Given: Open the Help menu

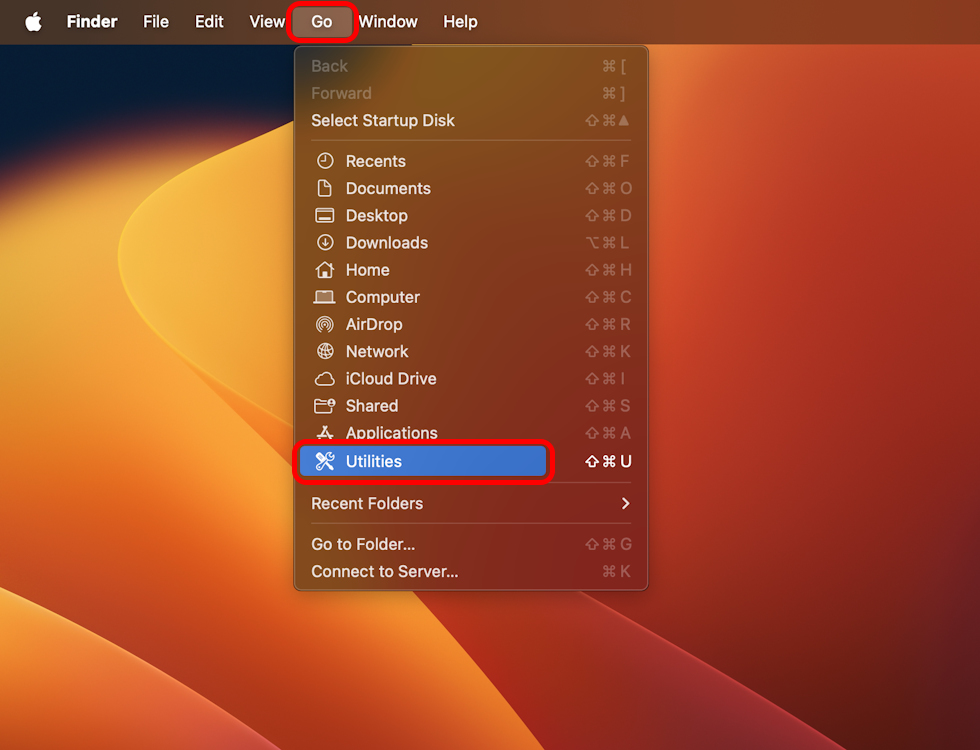Looking at the screenshot, I should click(x=460, y=22).
